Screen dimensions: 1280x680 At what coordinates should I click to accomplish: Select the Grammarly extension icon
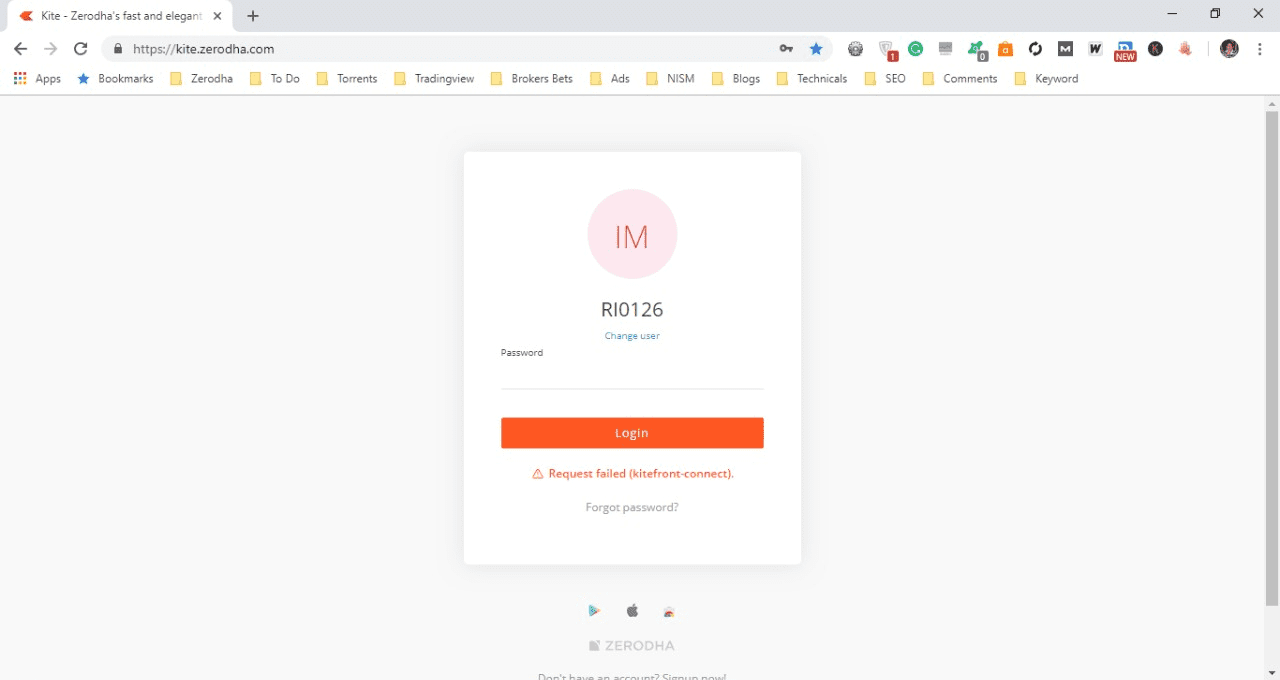click(x=915, y=48)
